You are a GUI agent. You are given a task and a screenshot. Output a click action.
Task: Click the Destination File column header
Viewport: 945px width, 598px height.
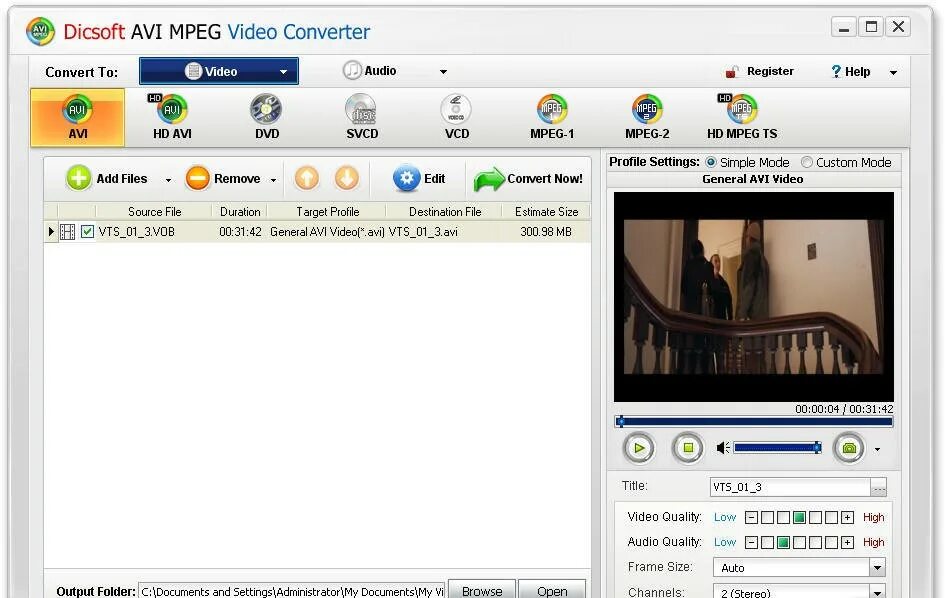(x=445, y=212)
